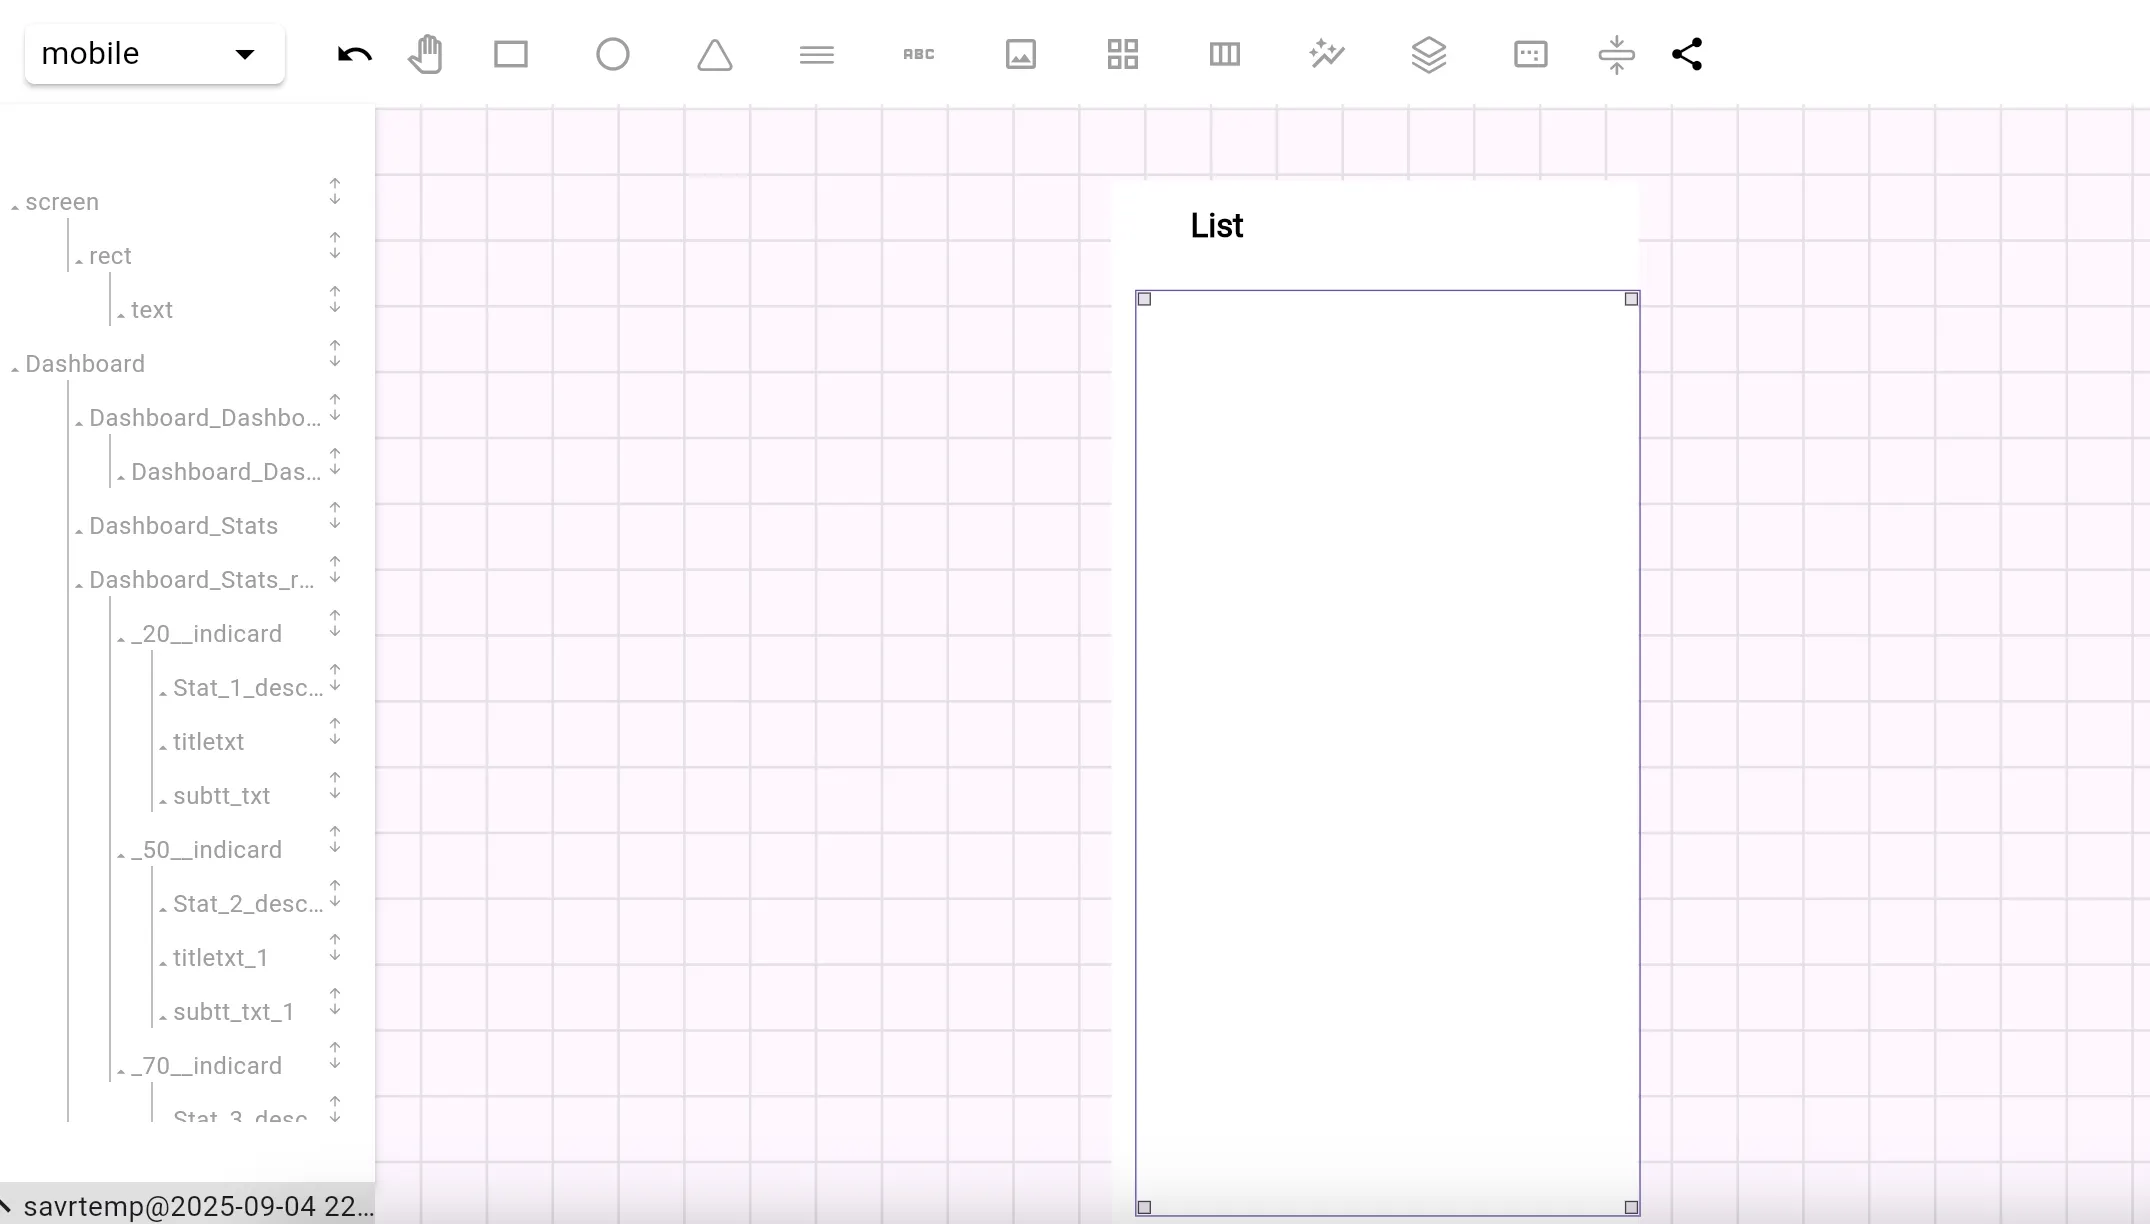This screenshot has width=2150, height=1224.
Task: Select the titletxt_1 layer
Action: 220,958
